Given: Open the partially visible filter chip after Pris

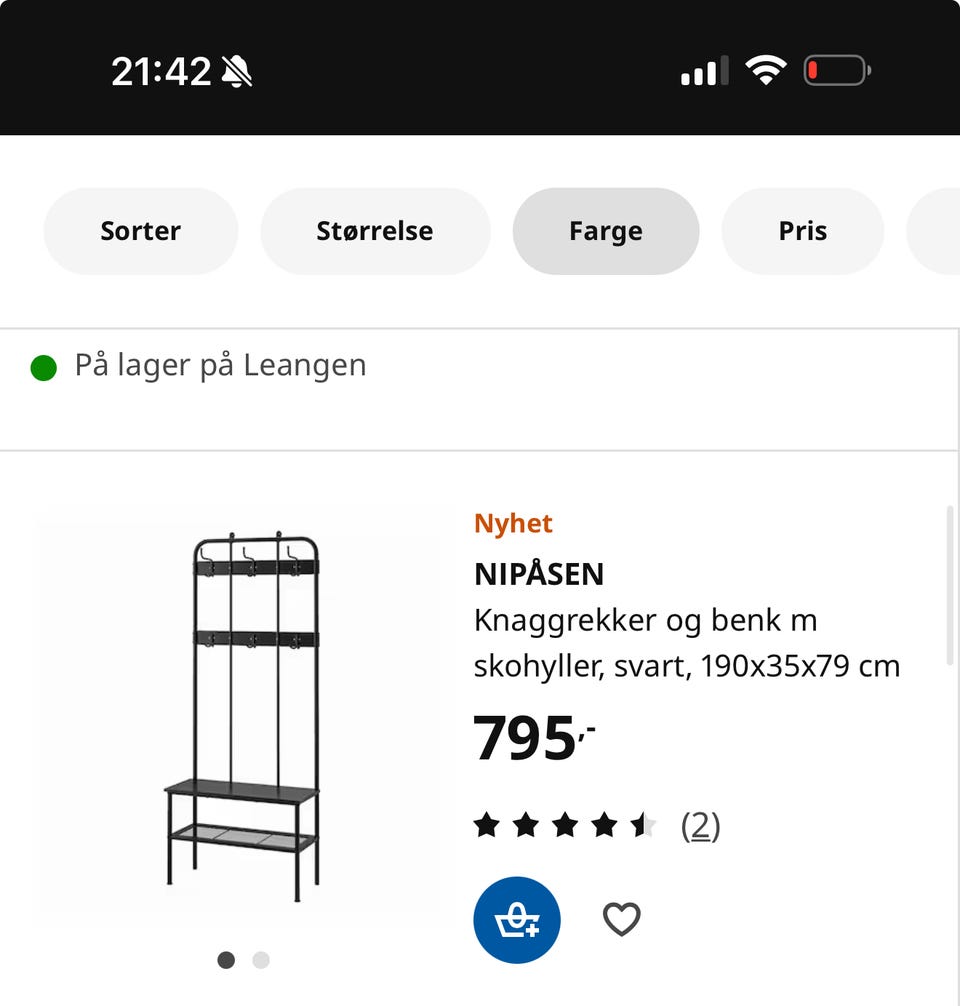Looking at the screenshot, I should [x=933, y=231].
